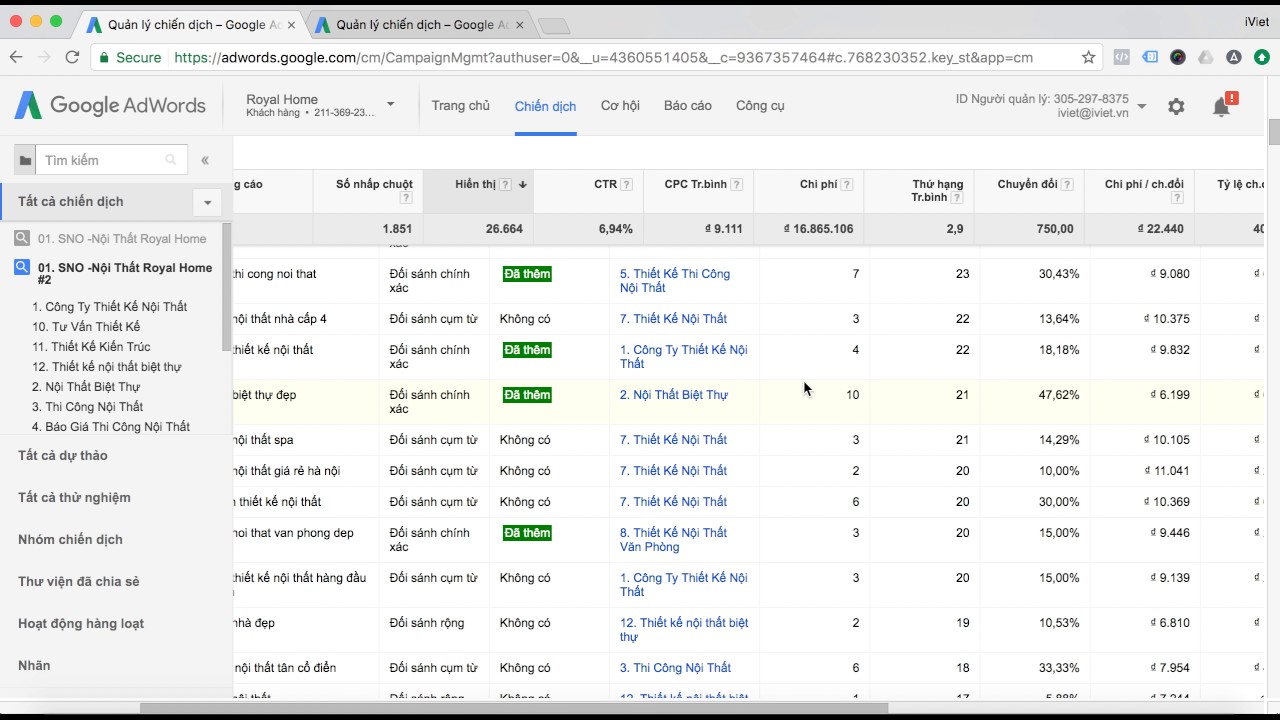The height and width of the screenshot is (720, 1280).
Task: Open the Trang chủ tab
Action: [x=461, y=105]
